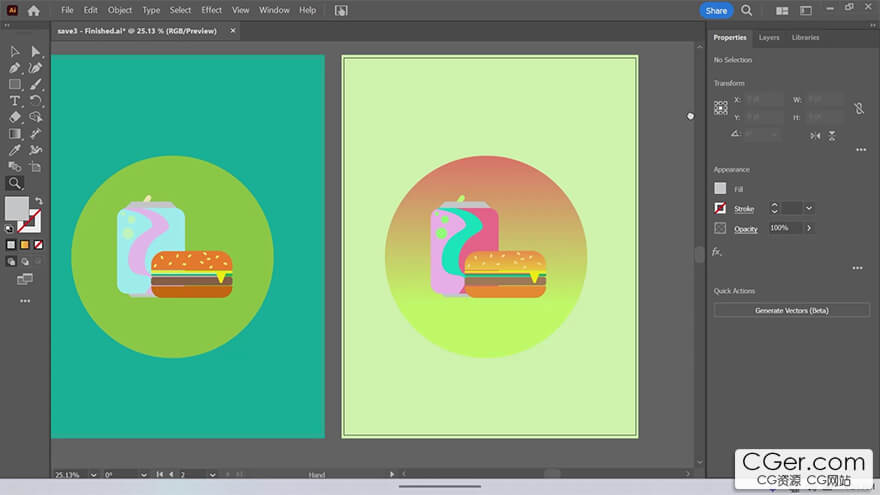Pick the Eyedropper tool
This screenshot has height=495, width=880.
click(x=15, y=150)
